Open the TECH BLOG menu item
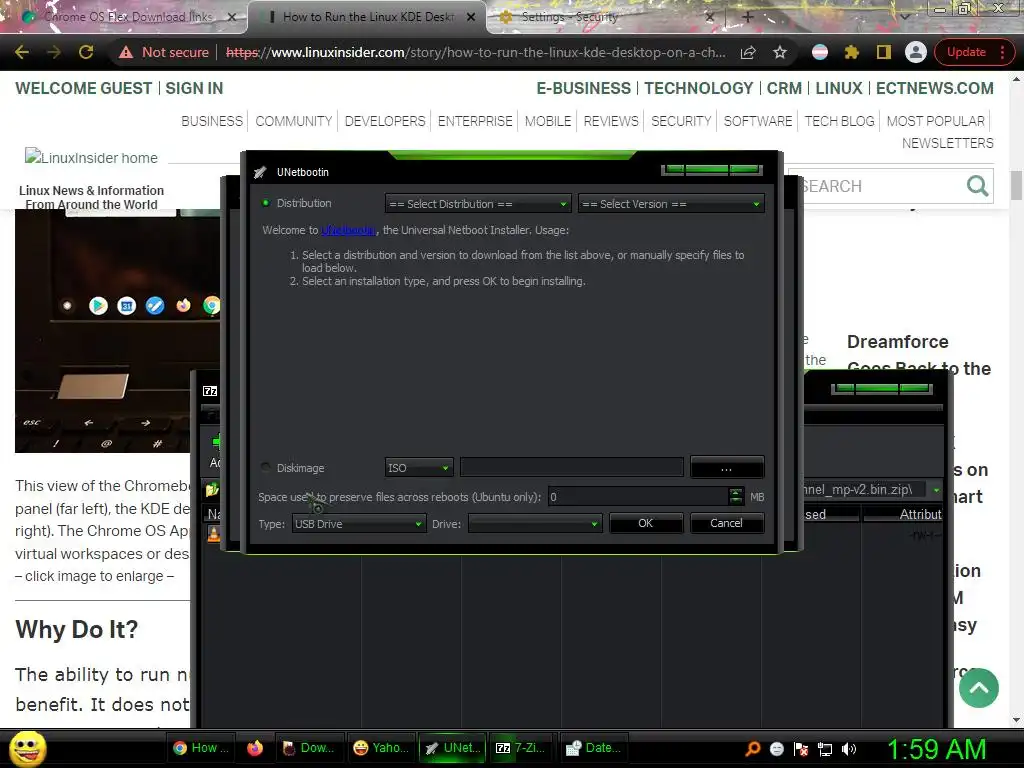 (839, 121)
